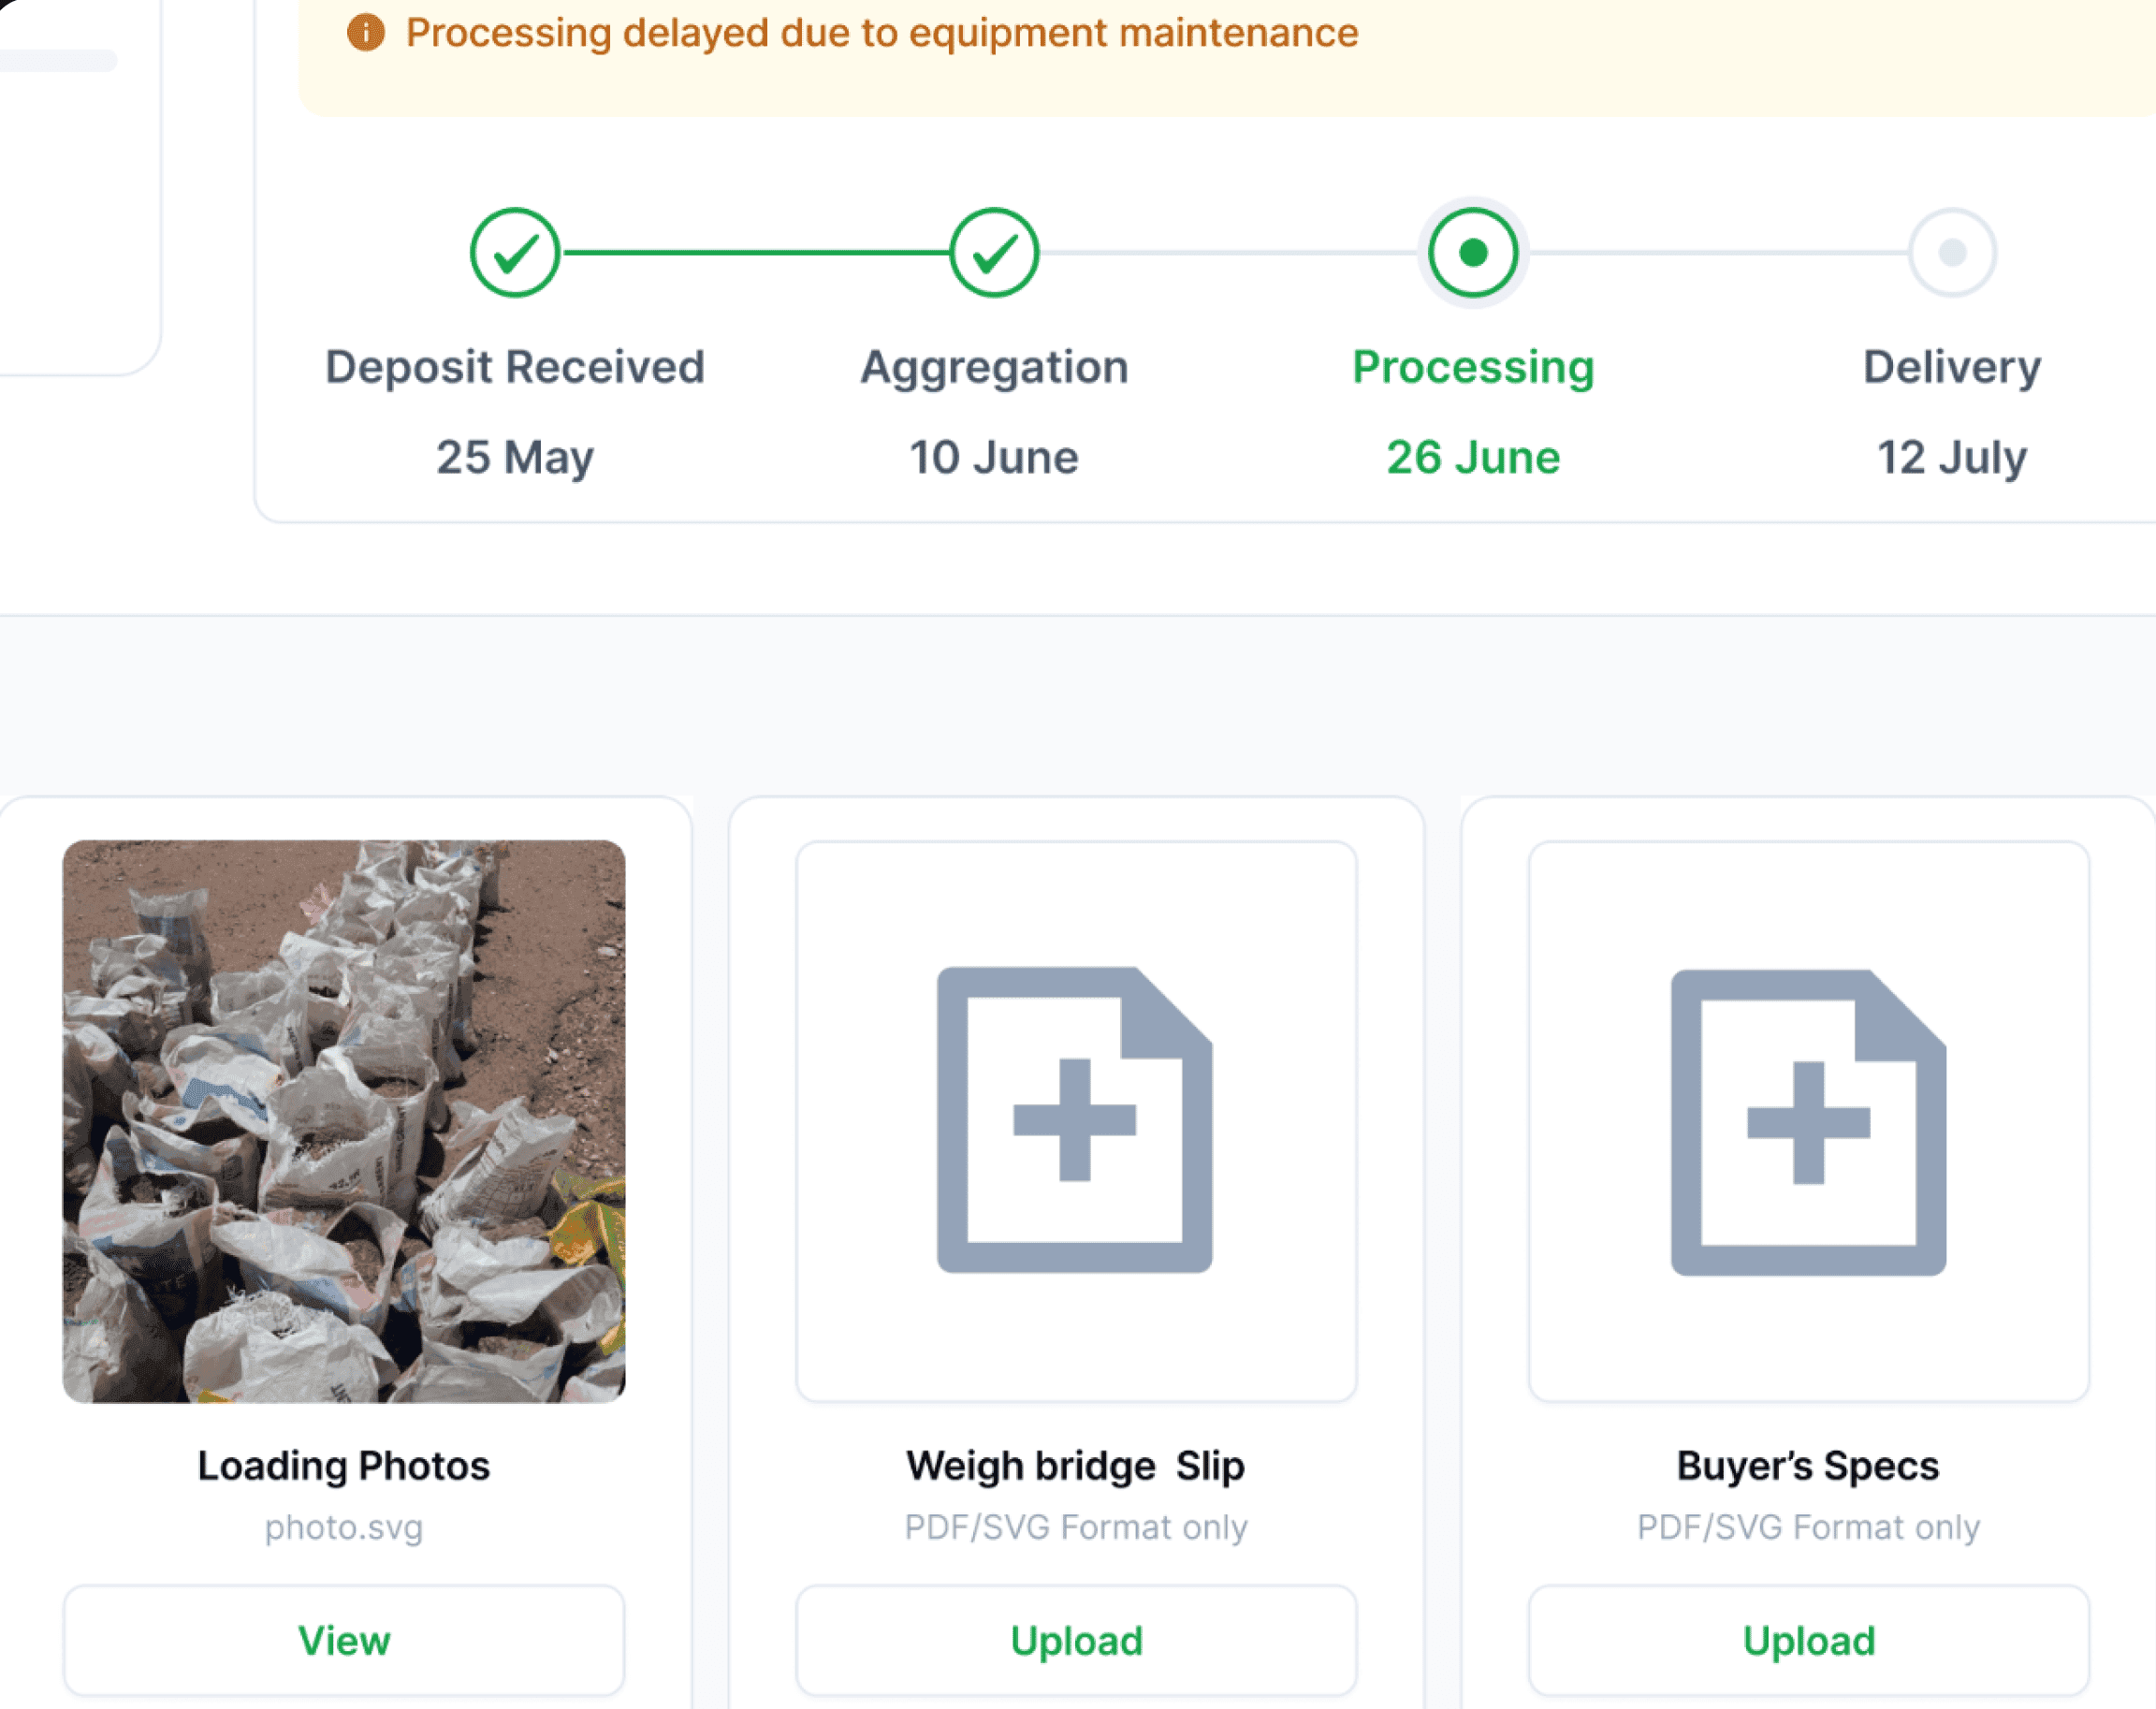Click the 26 June processing date
The width and height of the screenshot is (2156, 1709).
(x=1473, y=458)
